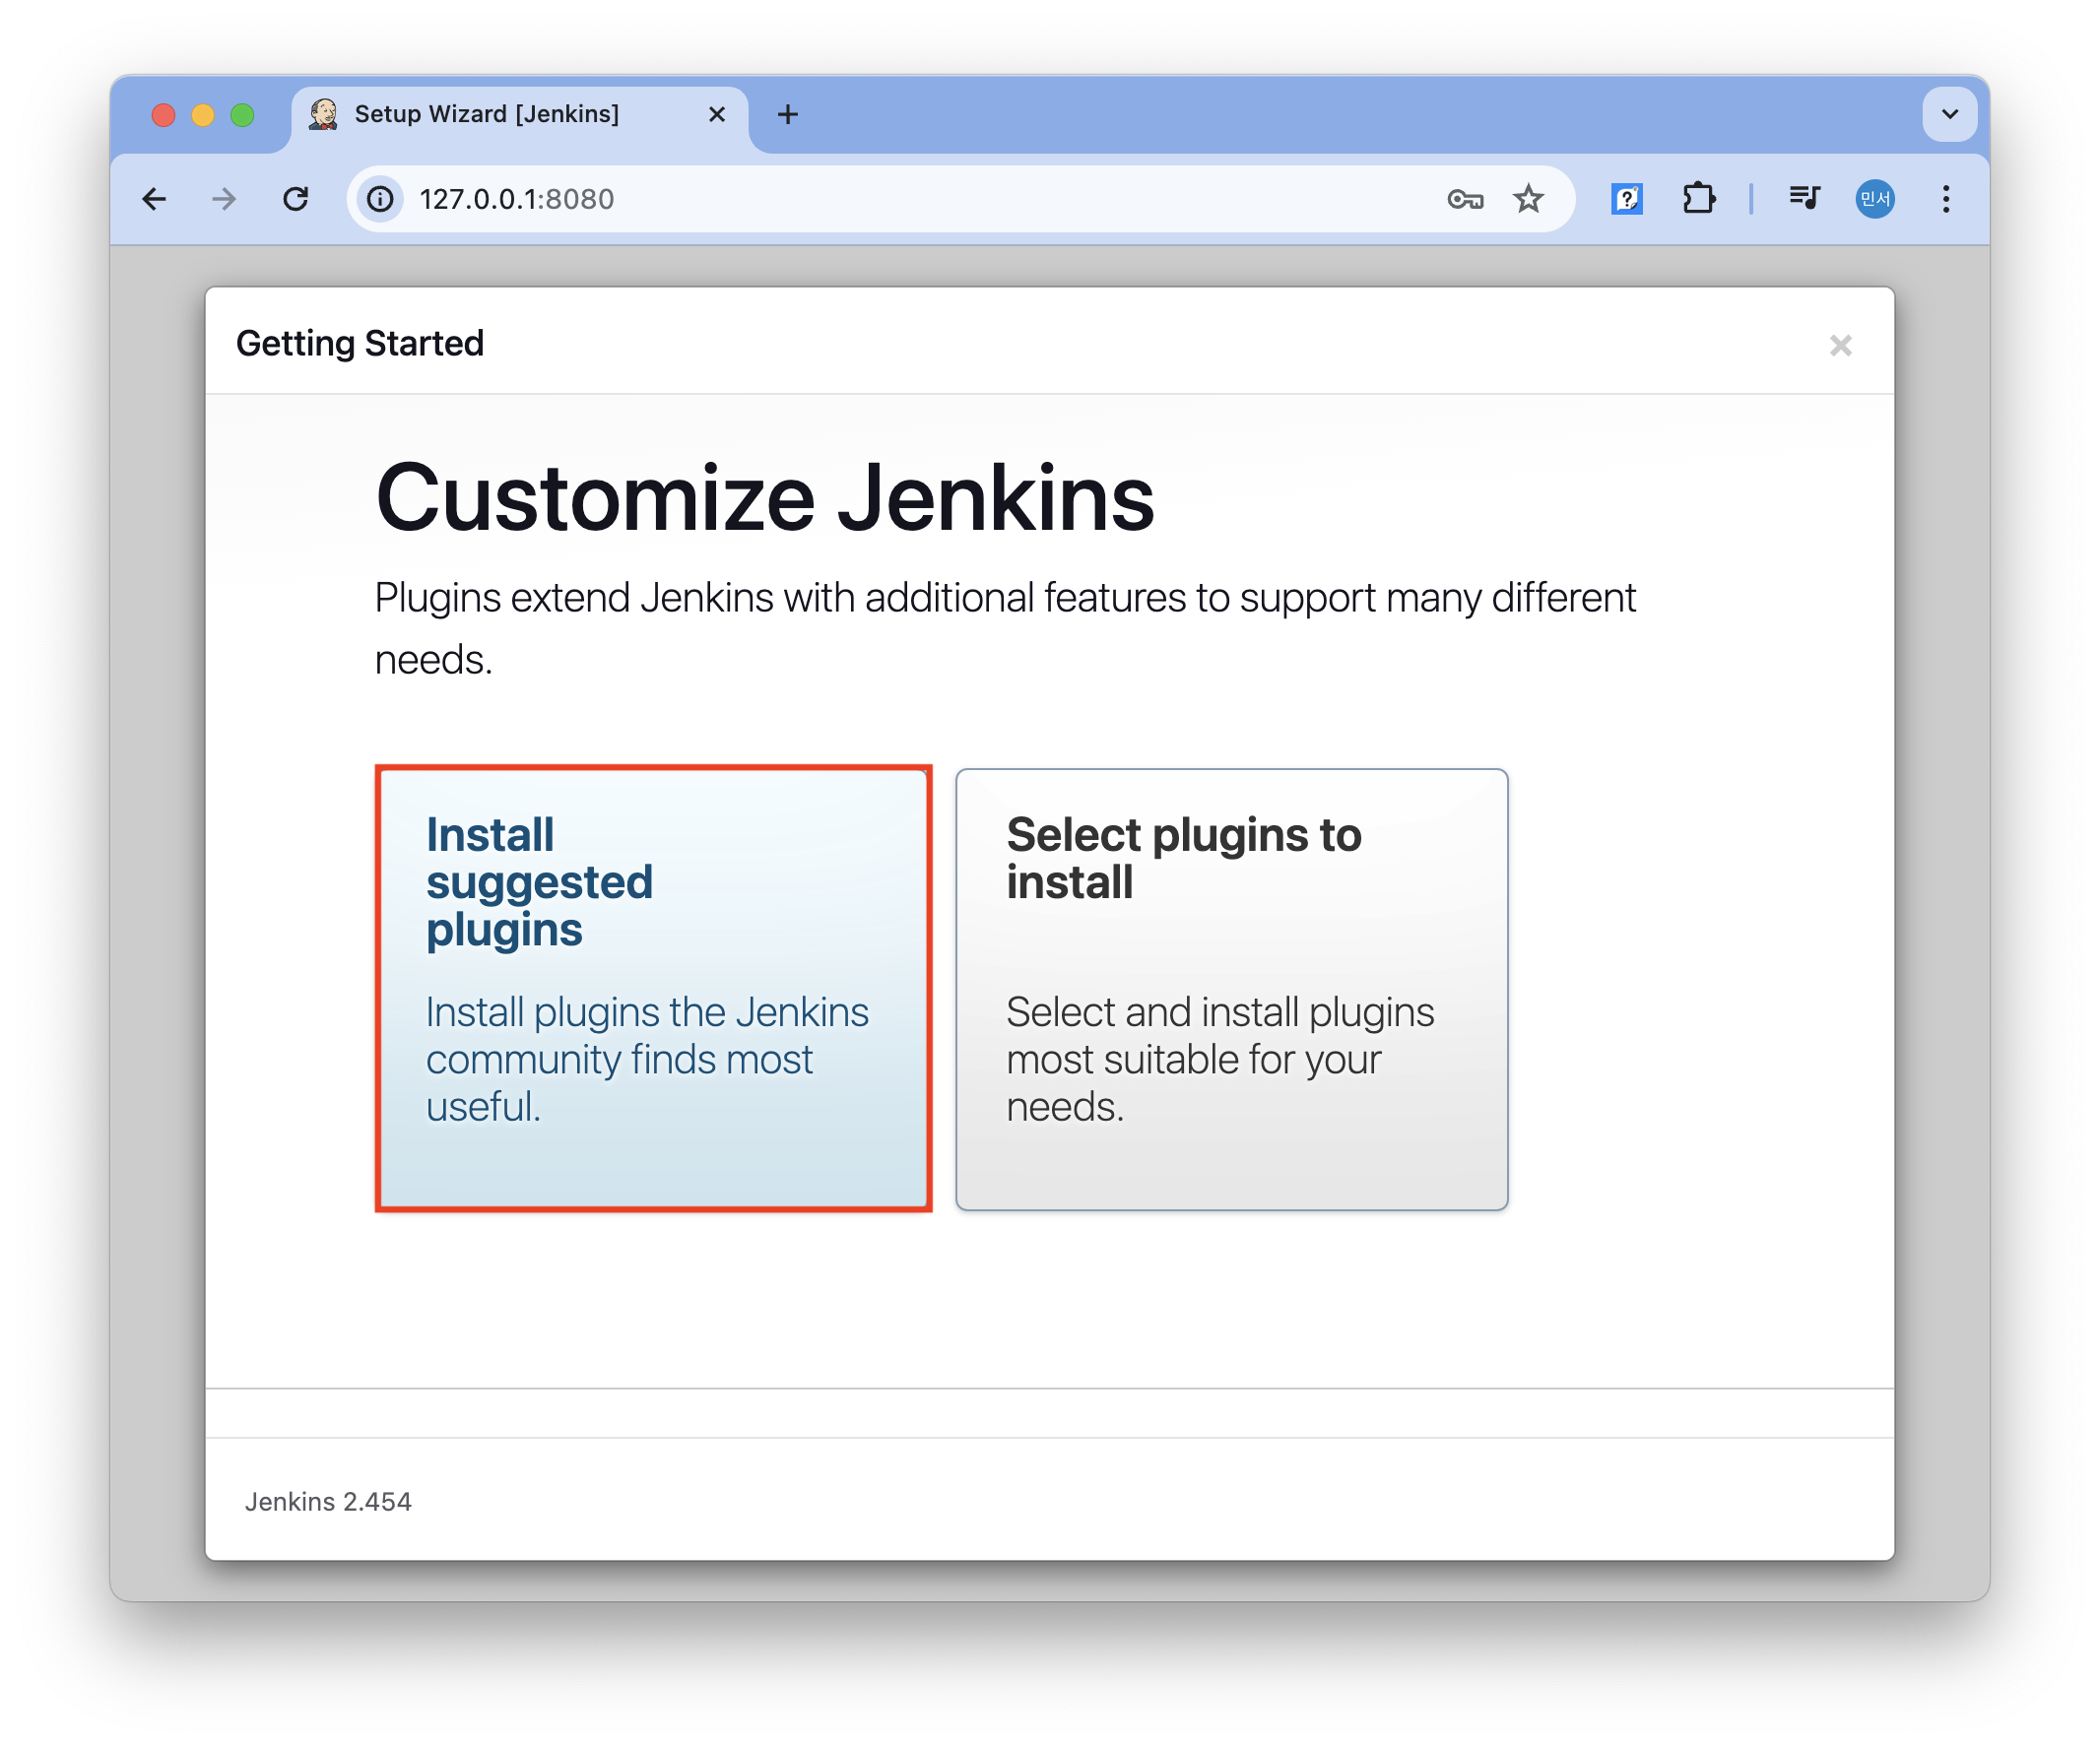Screen dimensions: 2100x1747
Task: Reload the Jenkins page
Action: (x=296, y=199)
